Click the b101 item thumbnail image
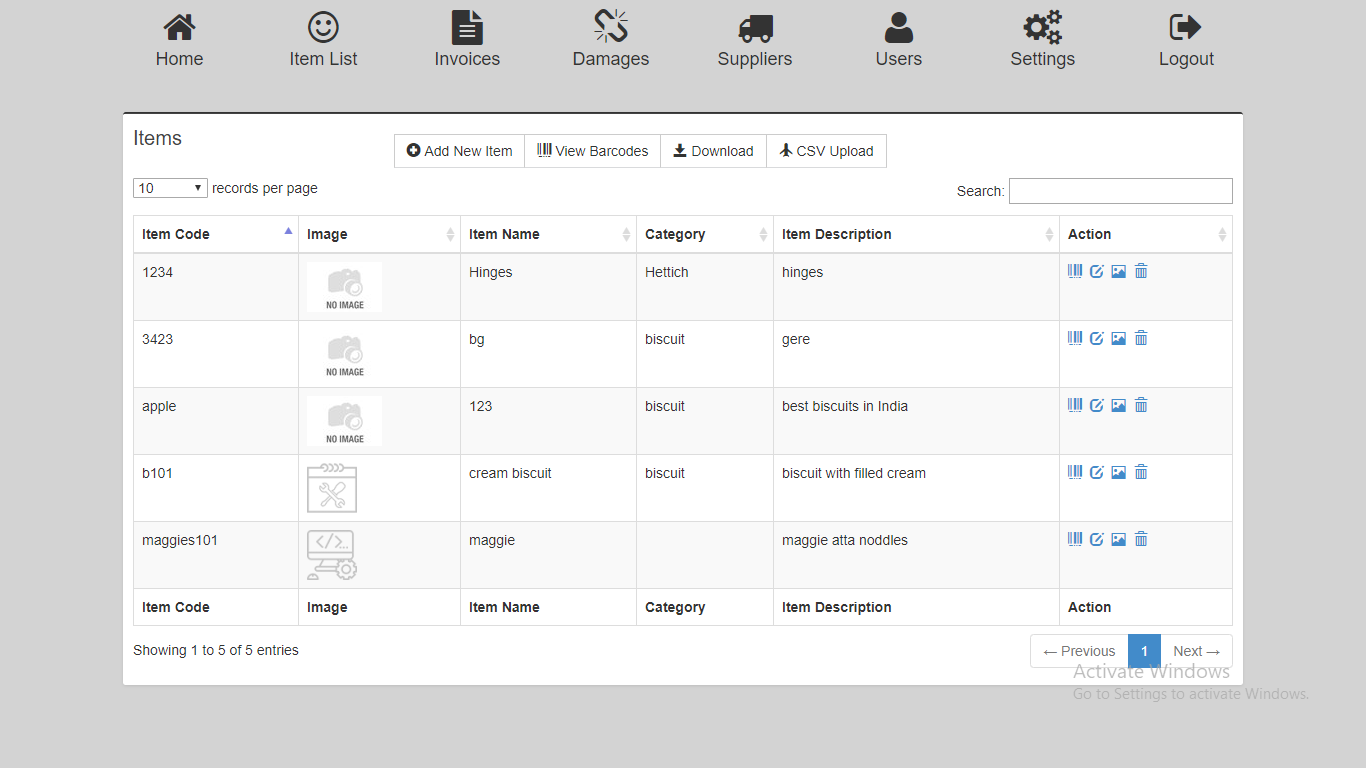This screenshot has height=768, width=1366. tap(332, 488)
